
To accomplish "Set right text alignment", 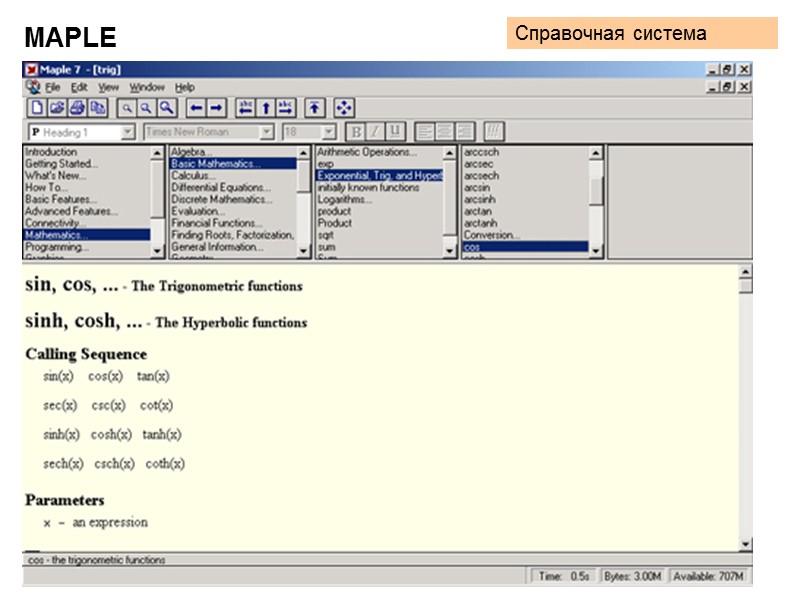I will (x=464, y=132).
